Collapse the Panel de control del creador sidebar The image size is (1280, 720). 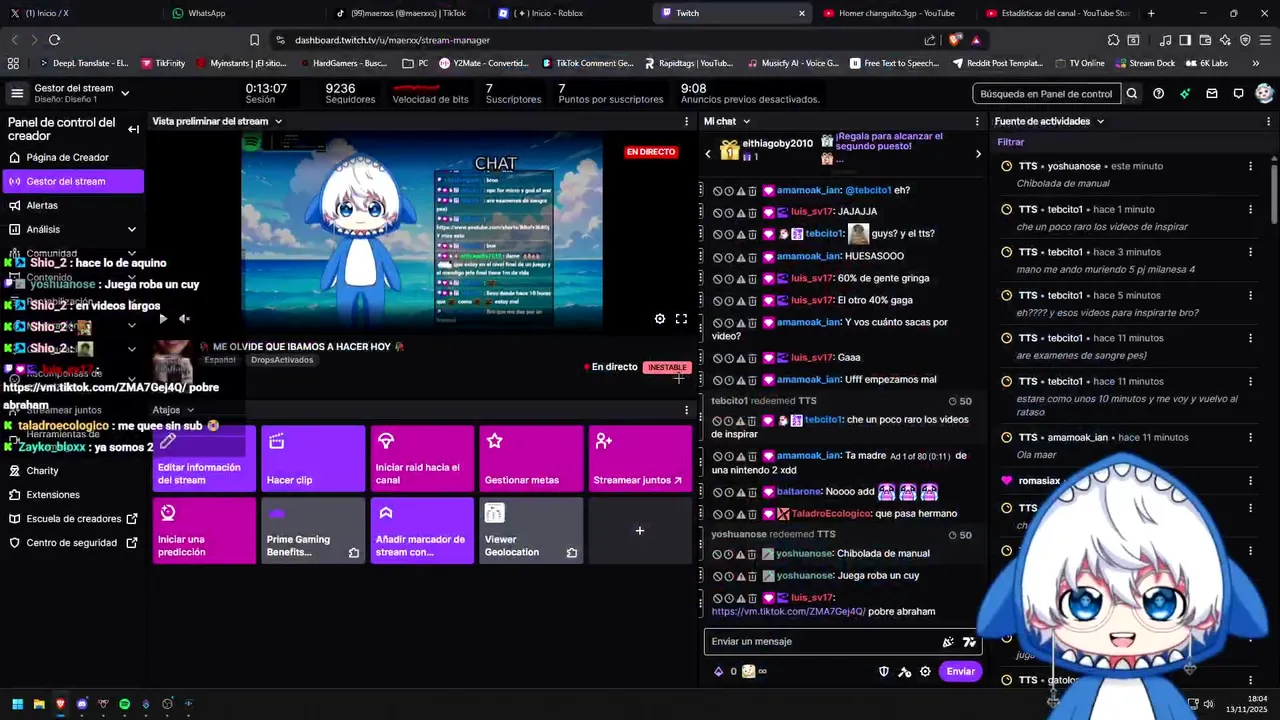click(x=133, y=129)
